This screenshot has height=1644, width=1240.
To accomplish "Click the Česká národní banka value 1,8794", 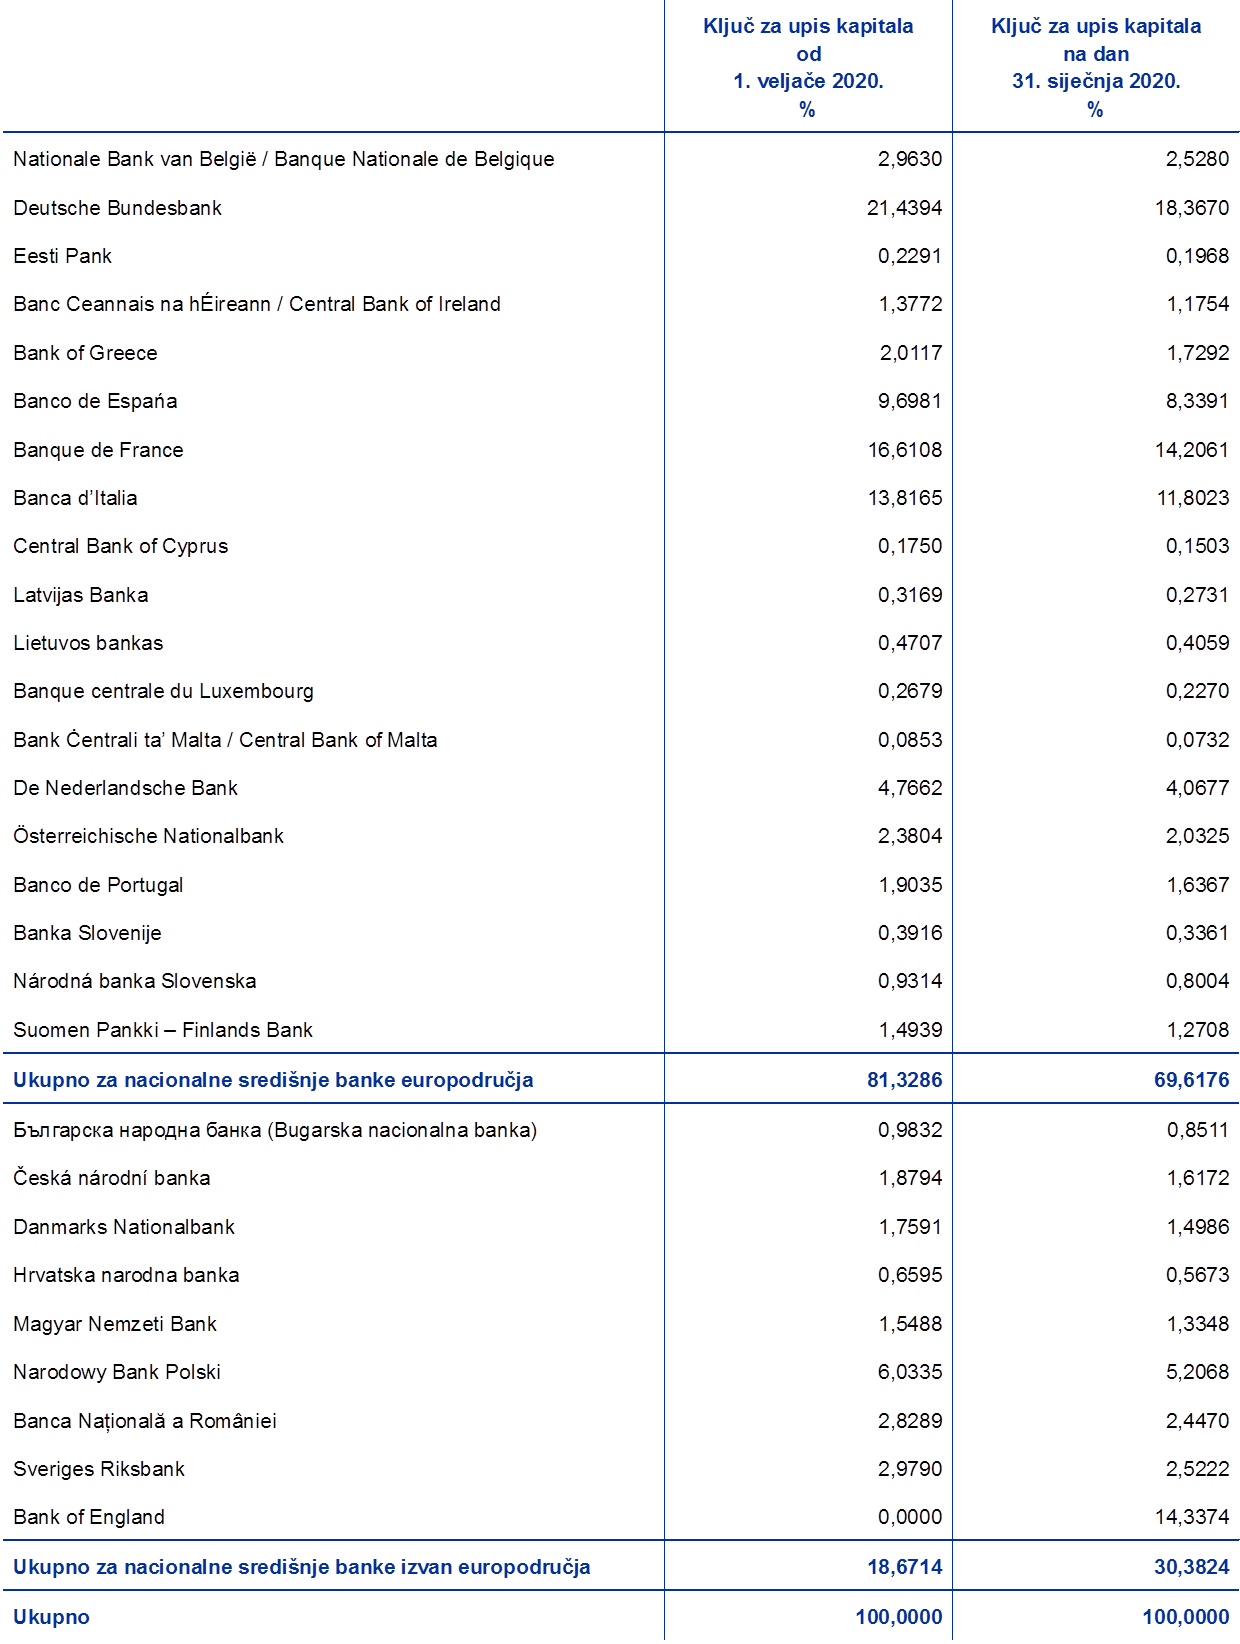I will tap(910, 1178).
